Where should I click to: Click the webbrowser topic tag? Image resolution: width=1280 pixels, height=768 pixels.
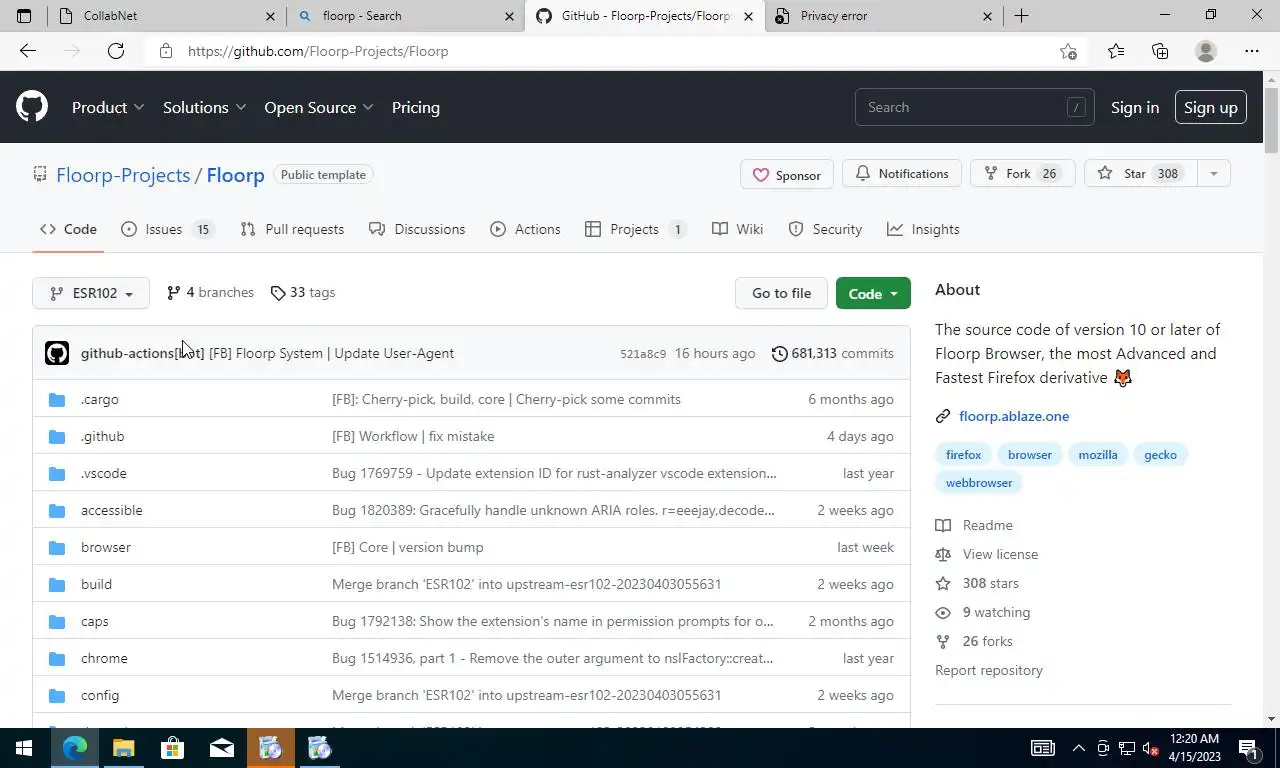(979, 482)
